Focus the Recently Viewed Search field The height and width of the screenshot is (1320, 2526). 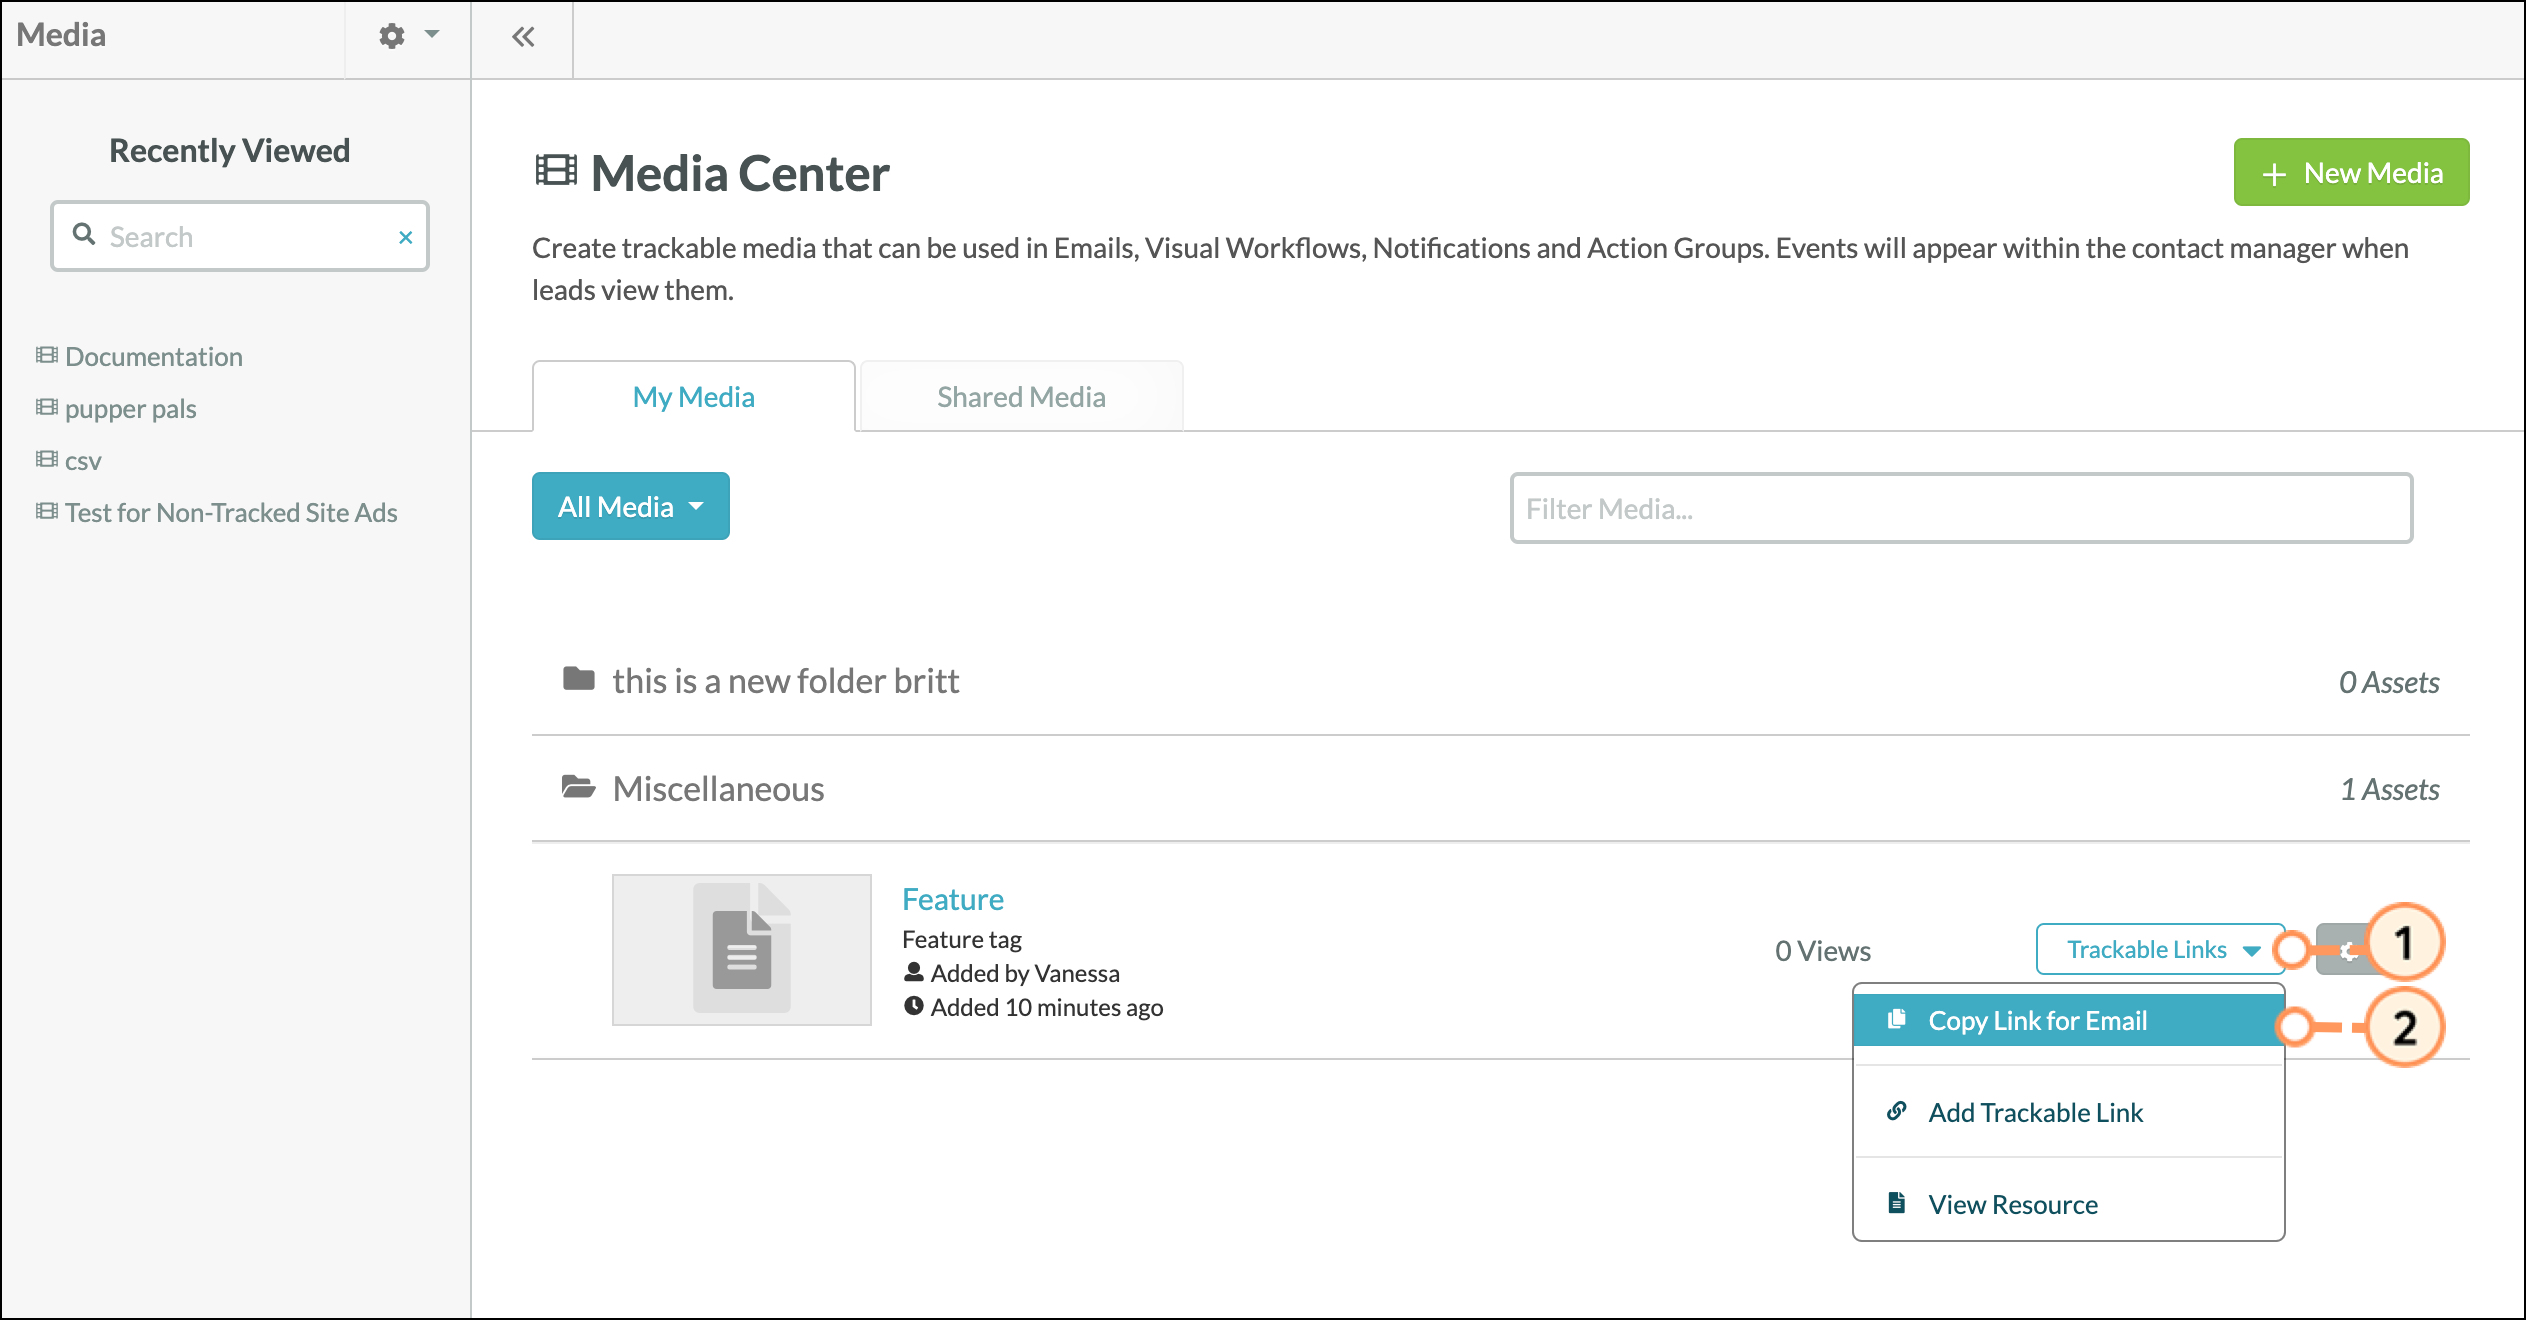240,236
